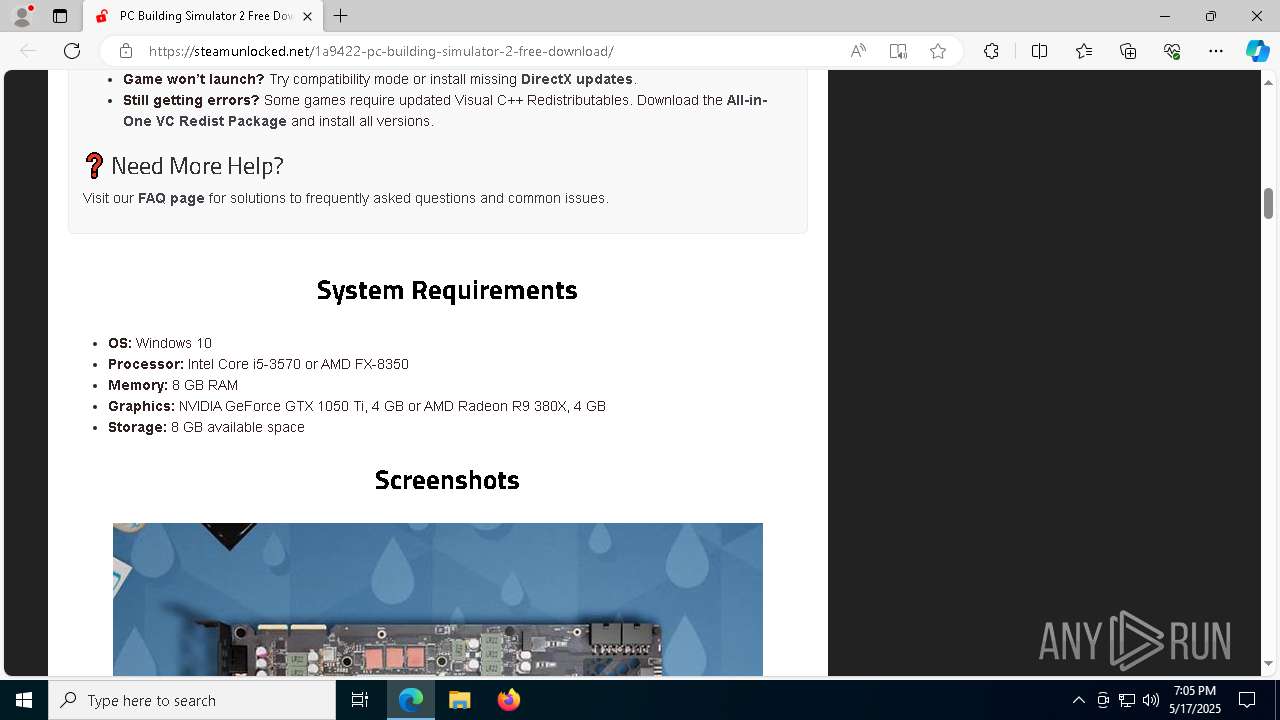Image resolution: width=1280 pixels, height=720 pixels.
Task: Open the Extensions puzzle icon
Action: pyautogui.click(x=991, y=51)
